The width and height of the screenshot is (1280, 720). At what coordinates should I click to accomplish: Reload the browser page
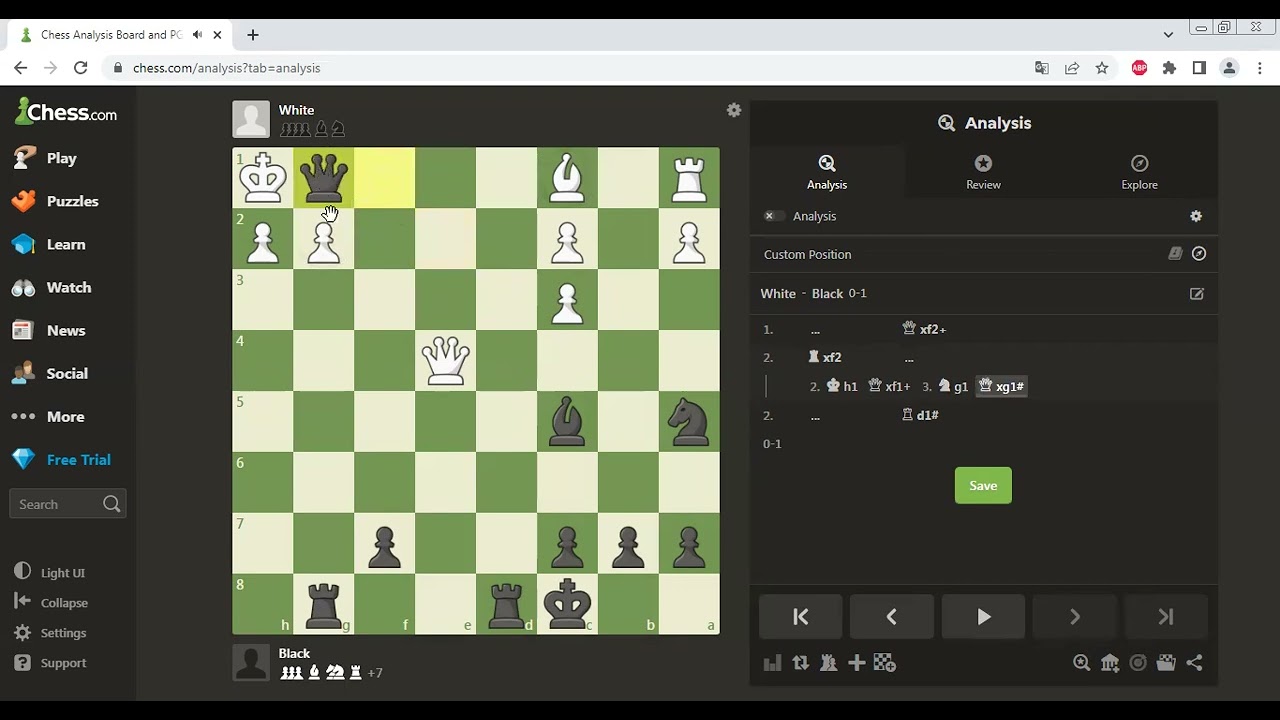(x=81, y=68)
